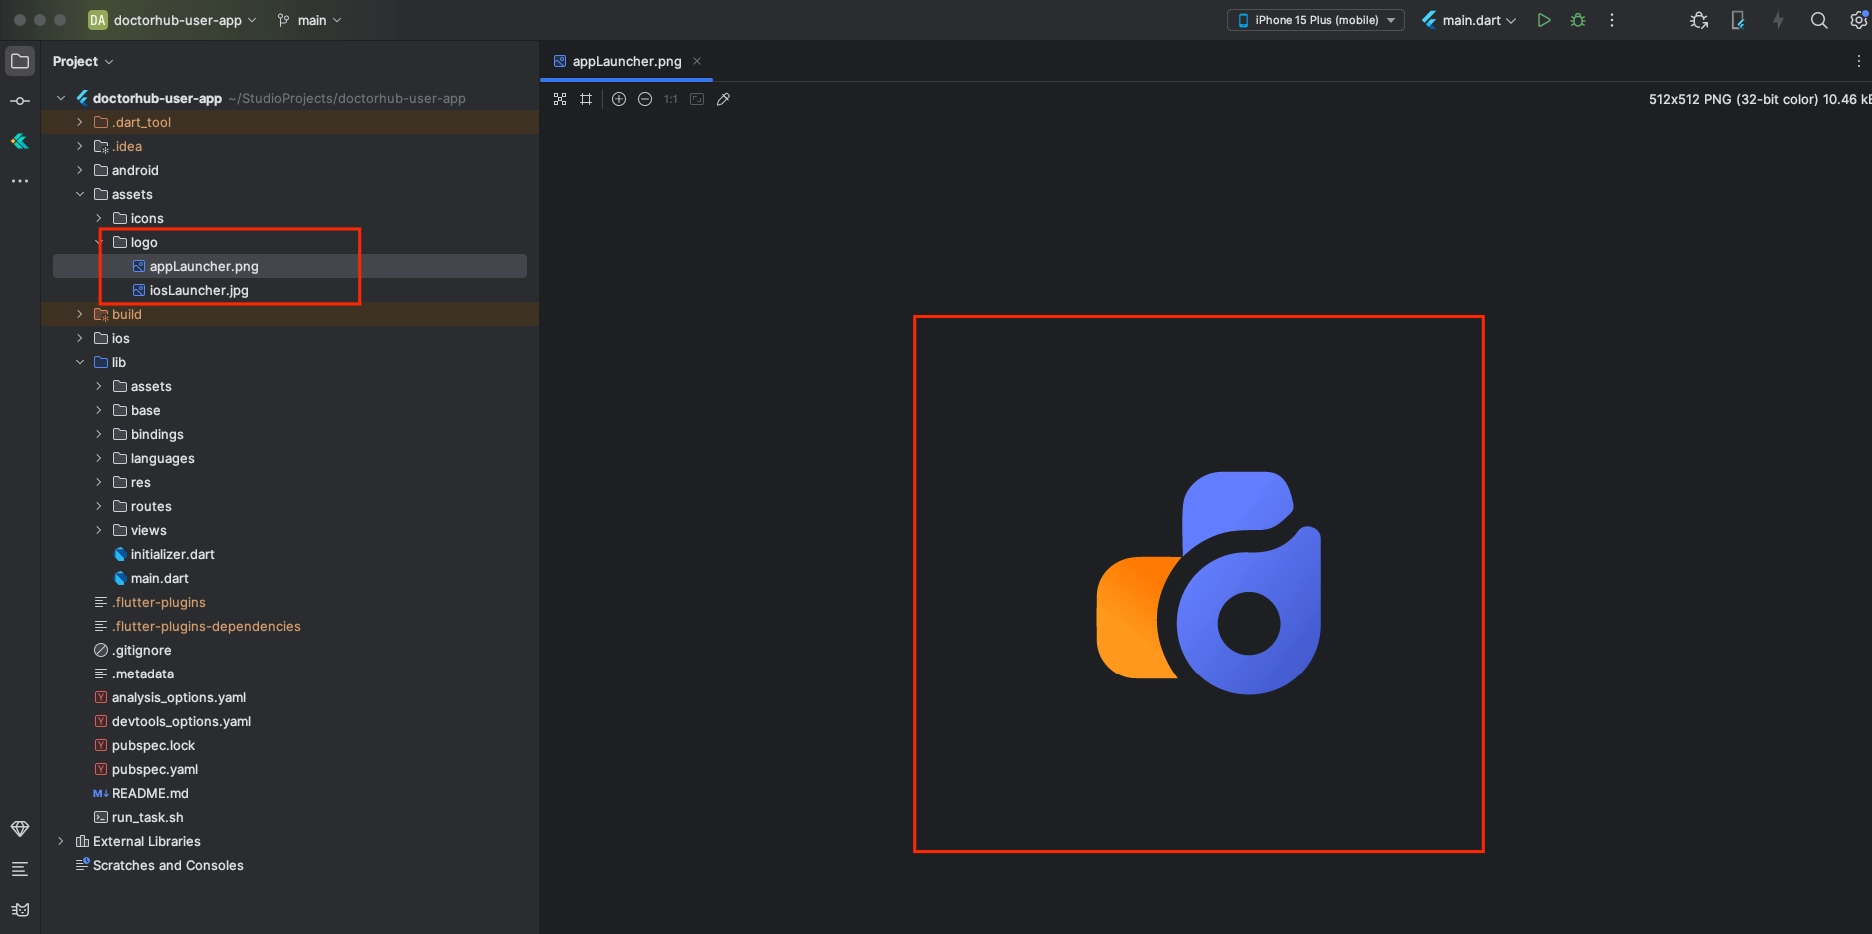Expand the routes folder
This screenshot has width=1872, height=934.
99,506
